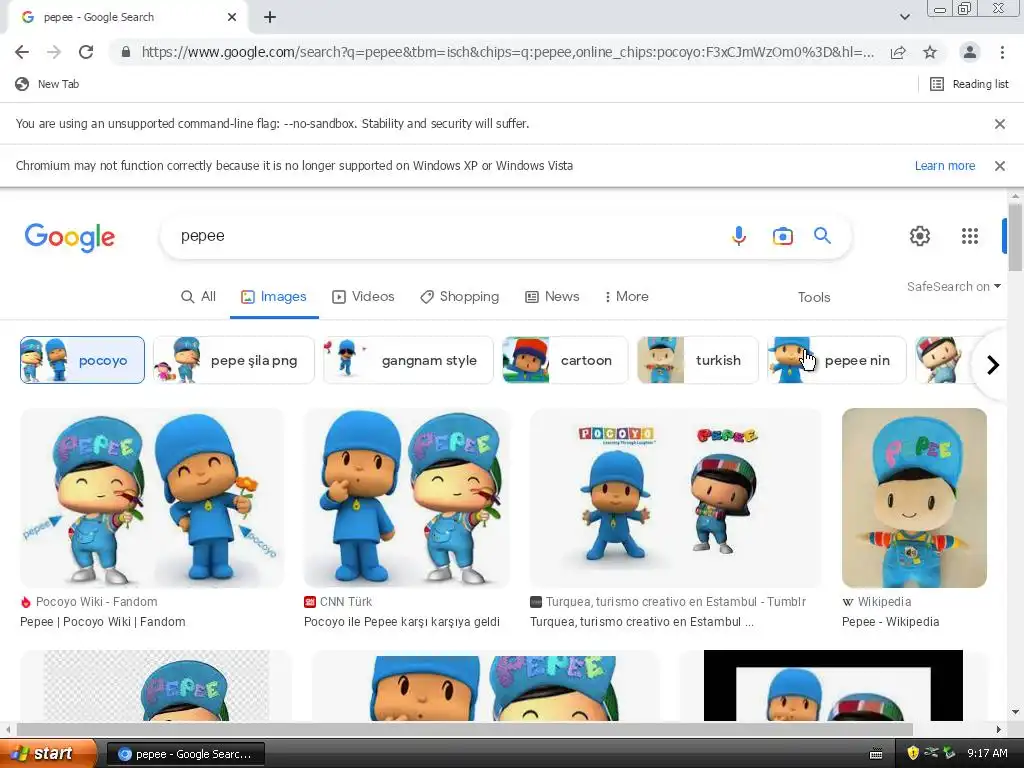Open the Windows start menu
The height and width of the screenshot is (768, 1024).
(x=47, y=754)
